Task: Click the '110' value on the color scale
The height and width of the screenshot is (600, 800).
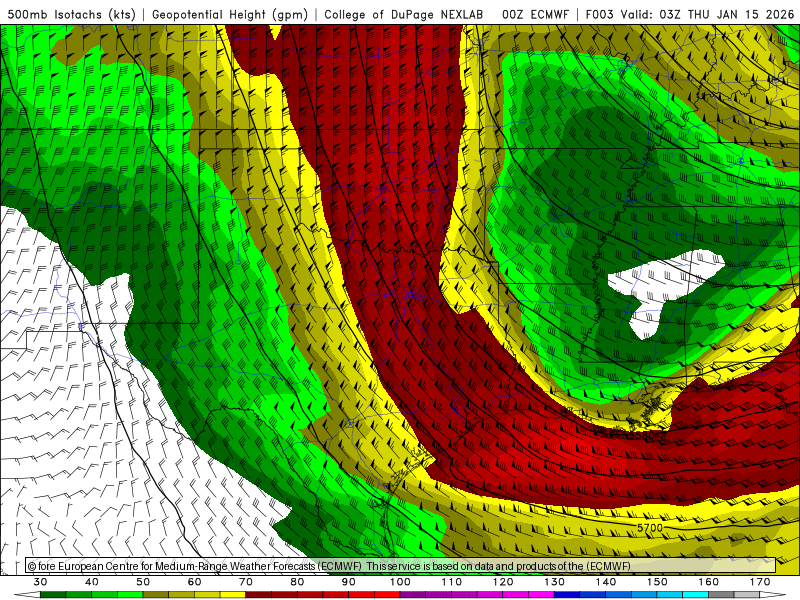Action: (452, 582)
